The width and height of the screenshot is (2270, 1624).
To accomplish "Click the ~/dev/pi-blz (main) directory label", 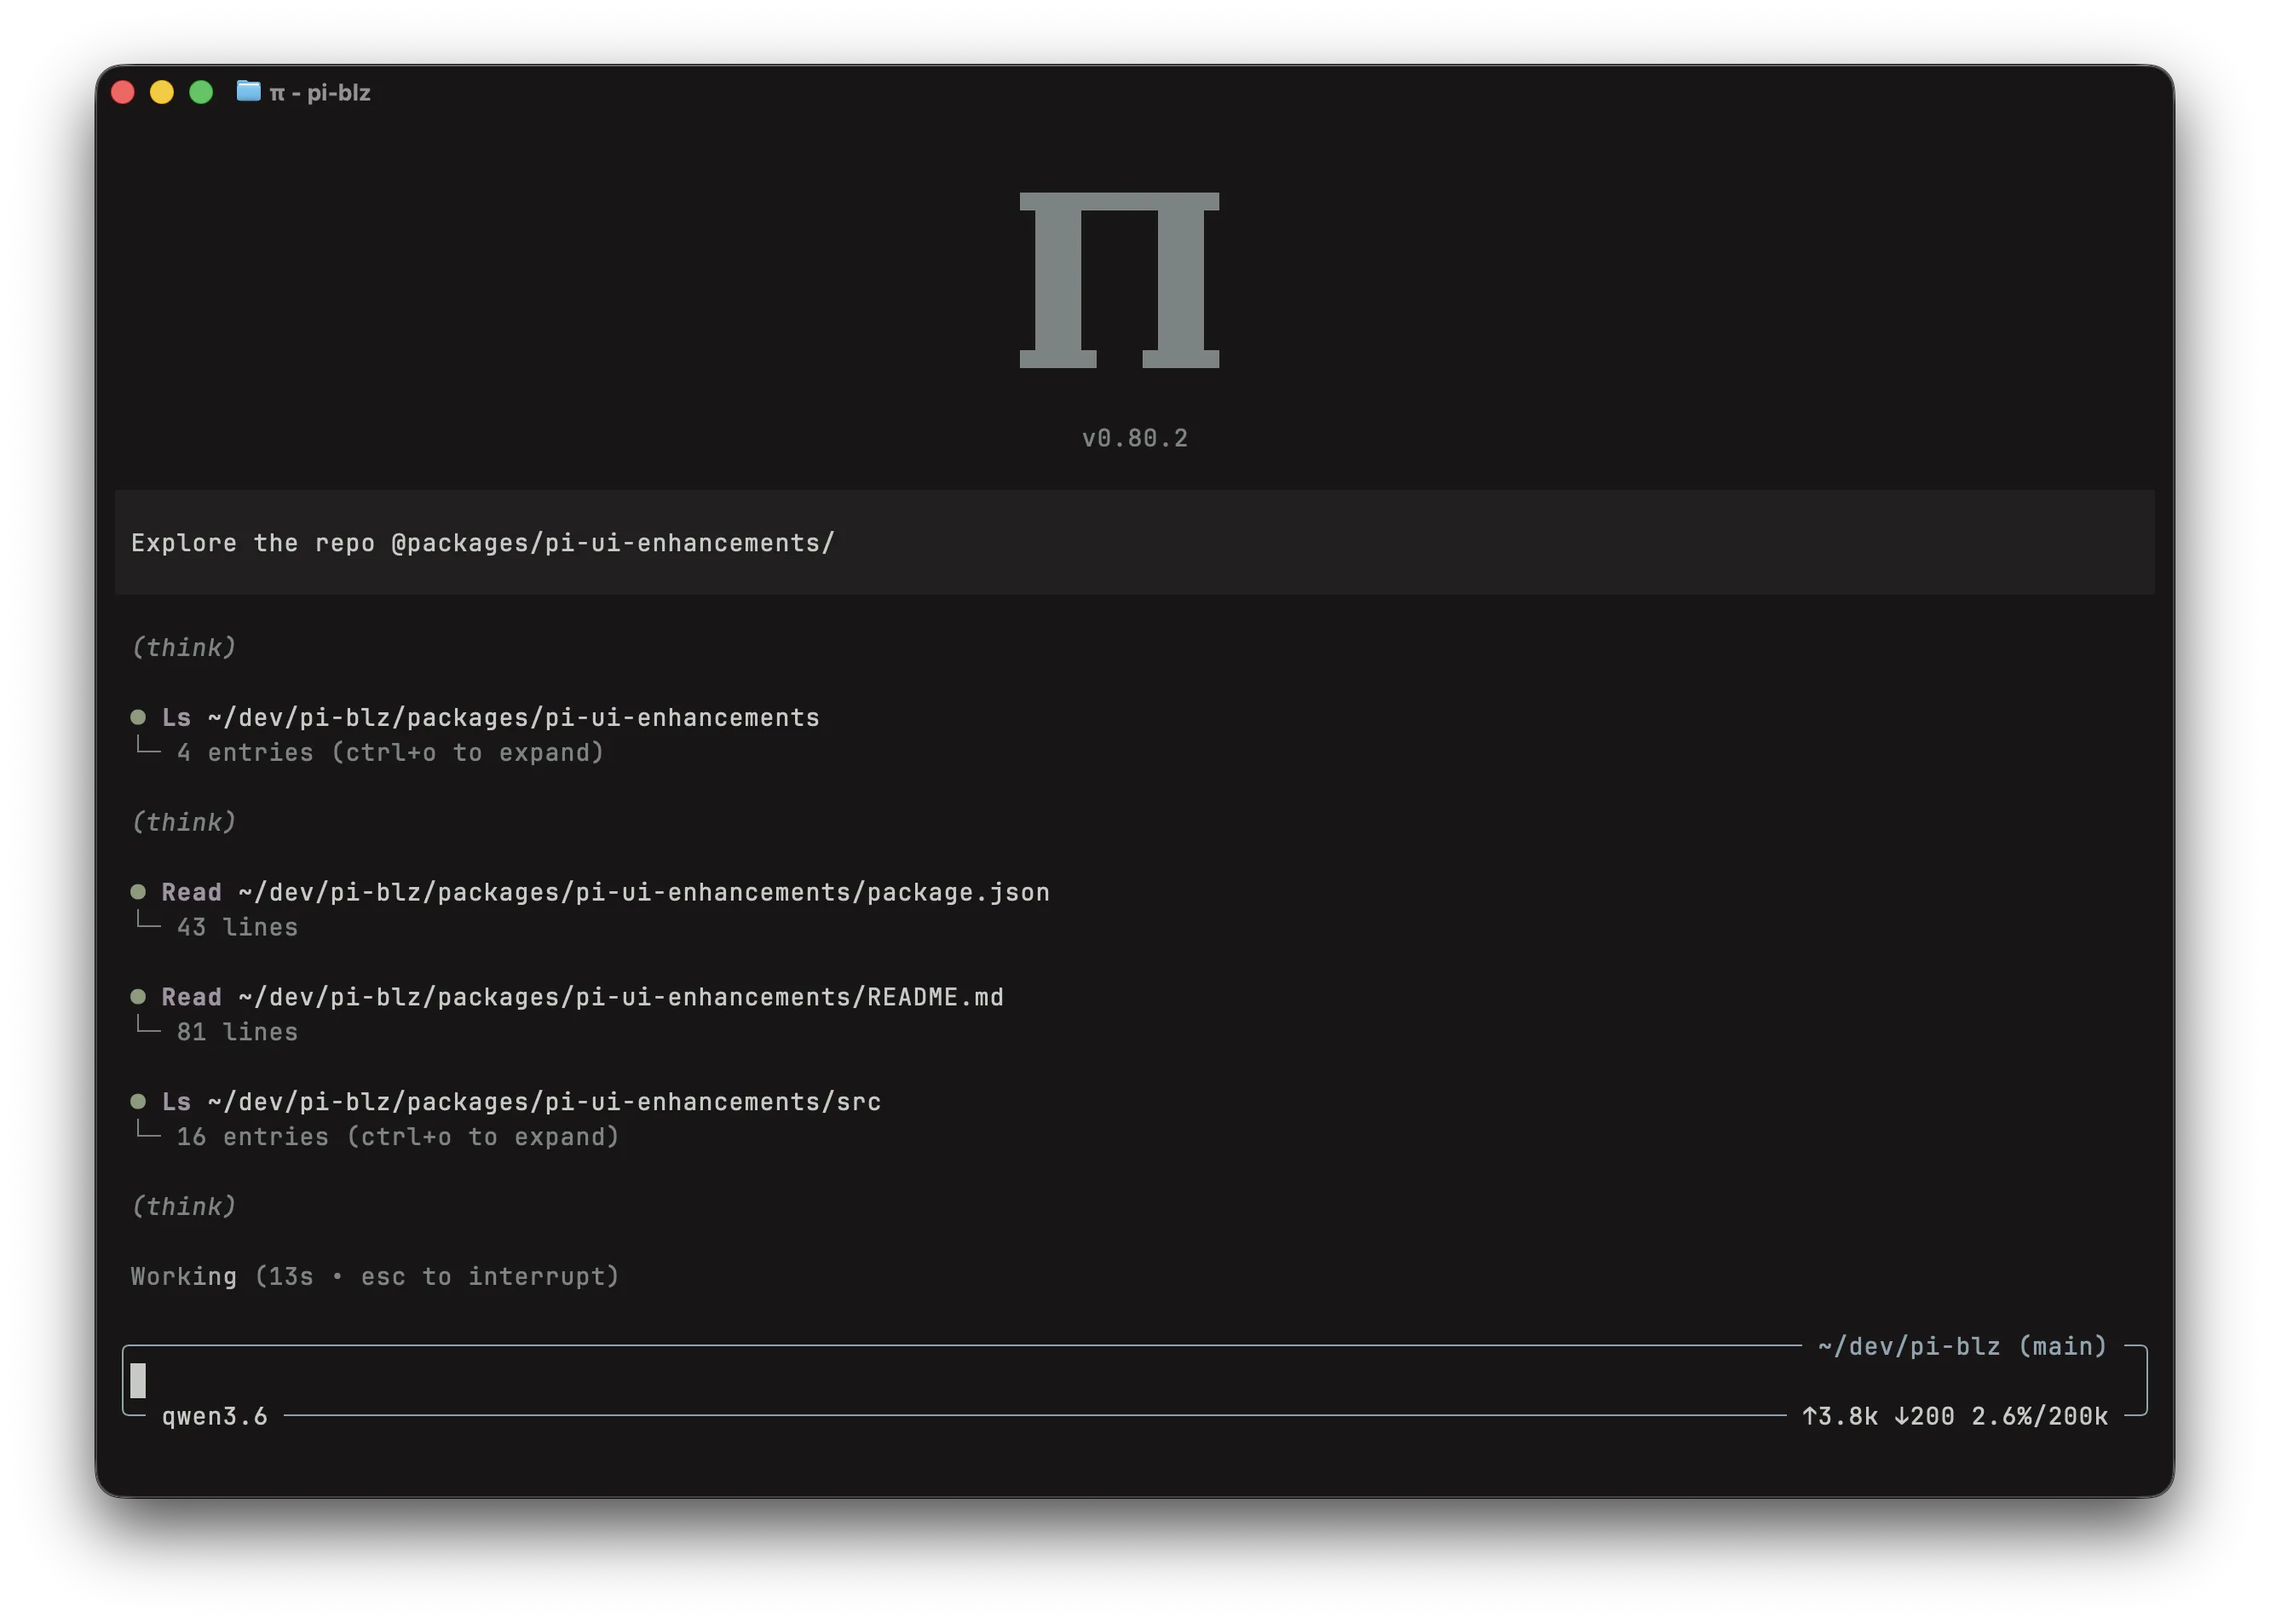I will (x=1962, y=1346).
